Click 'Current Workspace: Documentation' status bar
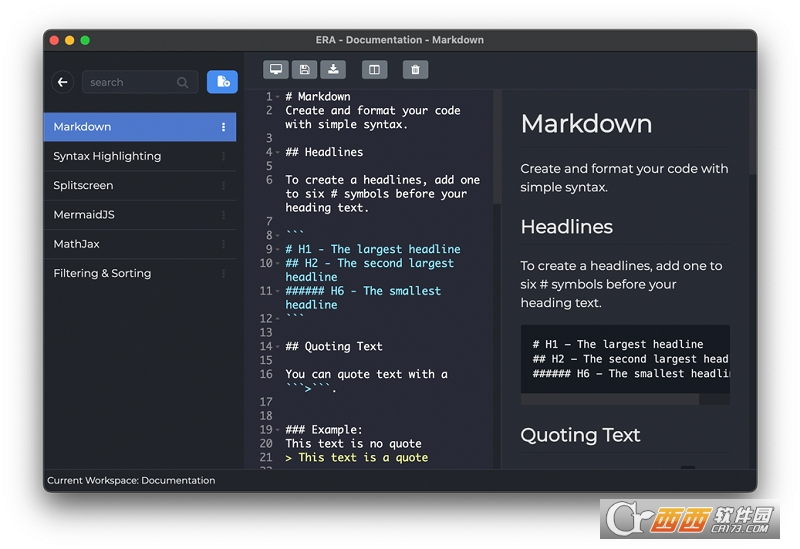 pos(131,481)
